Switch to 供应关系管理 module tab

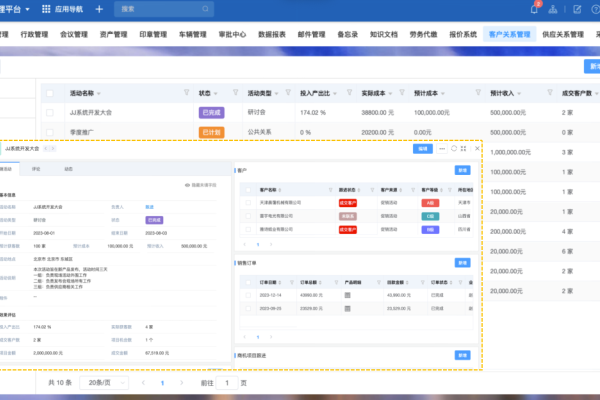(563, 34)
